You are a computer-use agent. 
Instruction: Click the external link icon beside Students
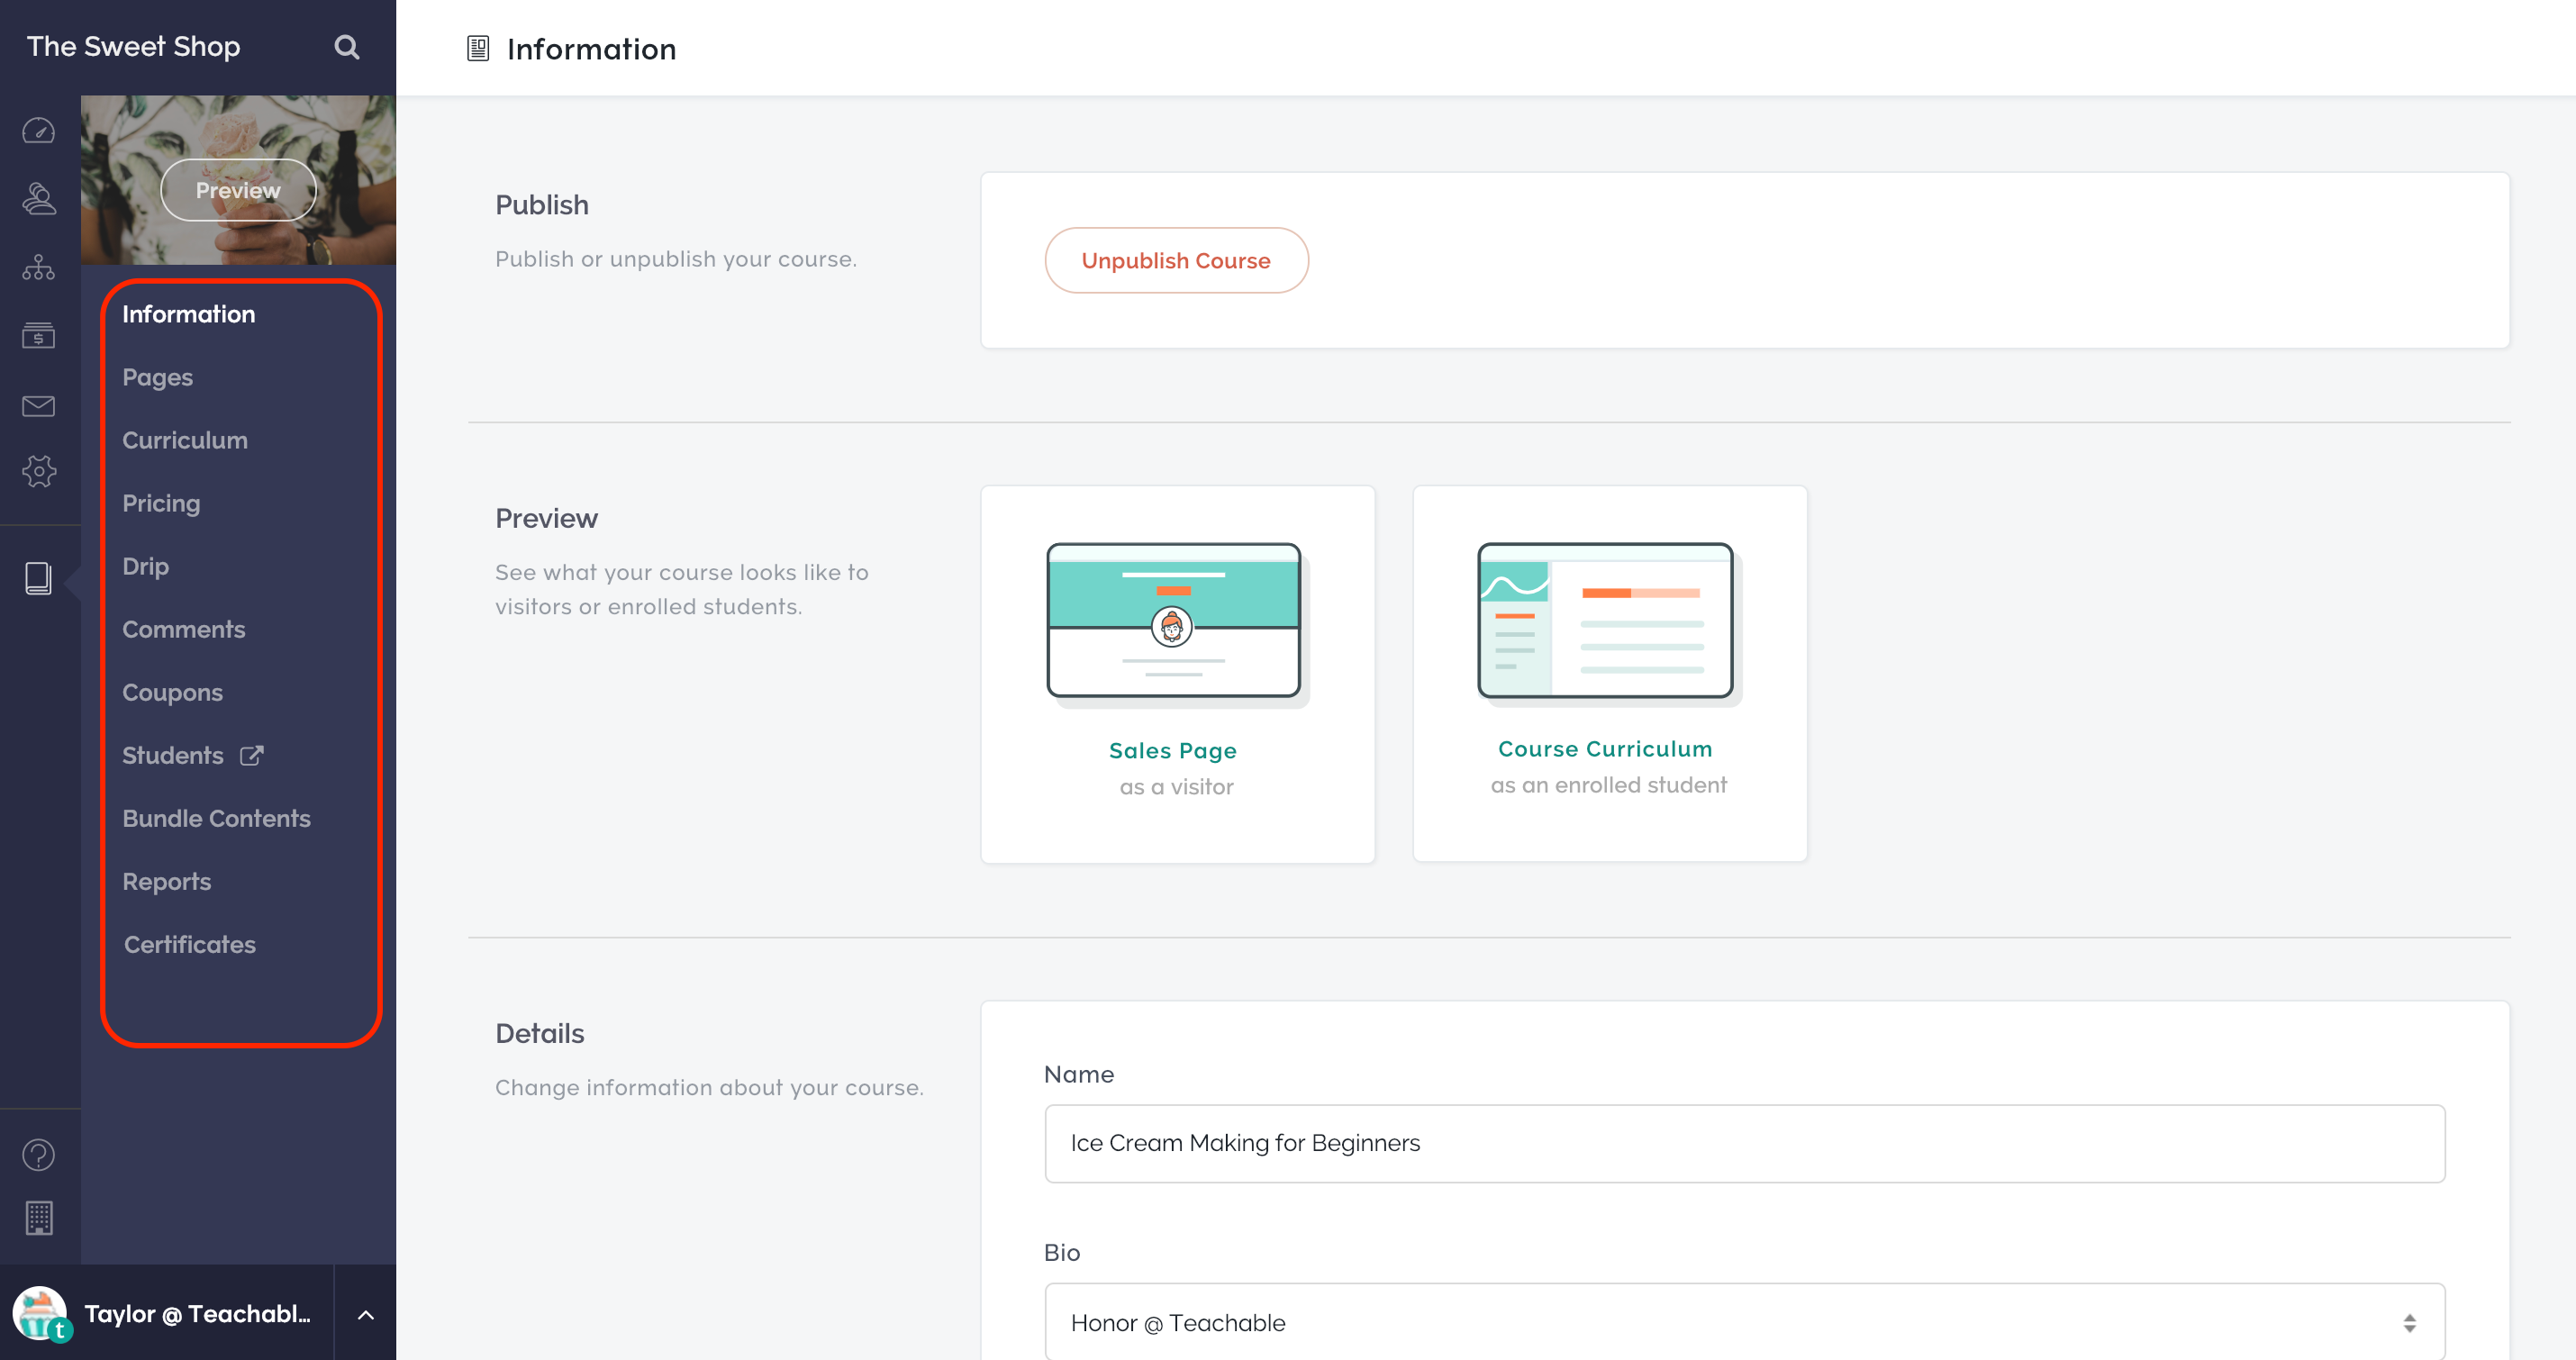[x=252, y=756]
